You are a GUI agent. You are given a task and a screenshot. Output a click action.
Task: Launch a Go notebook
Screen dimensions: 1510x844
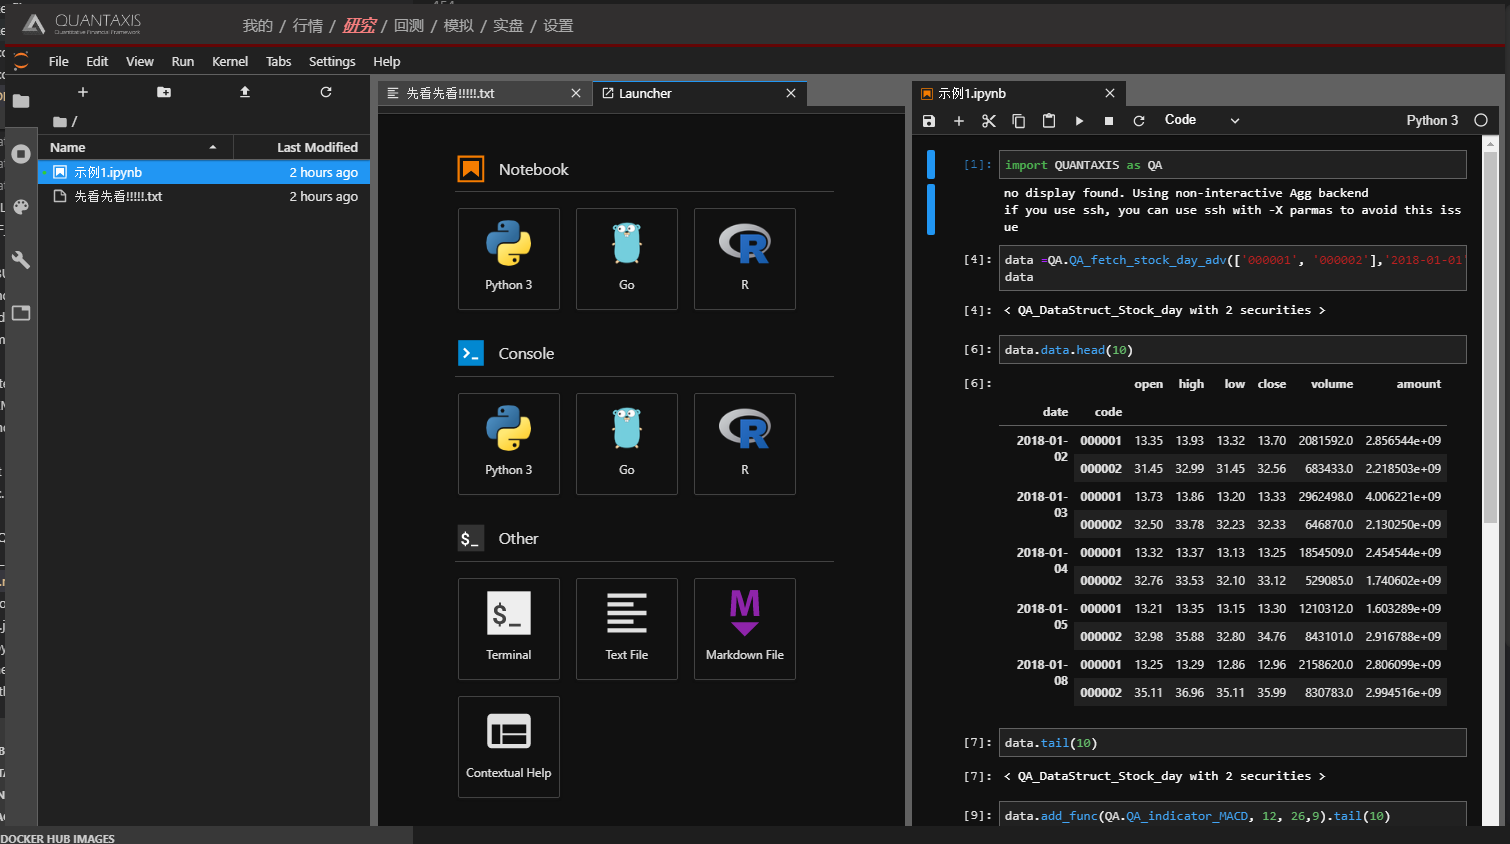pyautogui.click(x=627, y=259)
